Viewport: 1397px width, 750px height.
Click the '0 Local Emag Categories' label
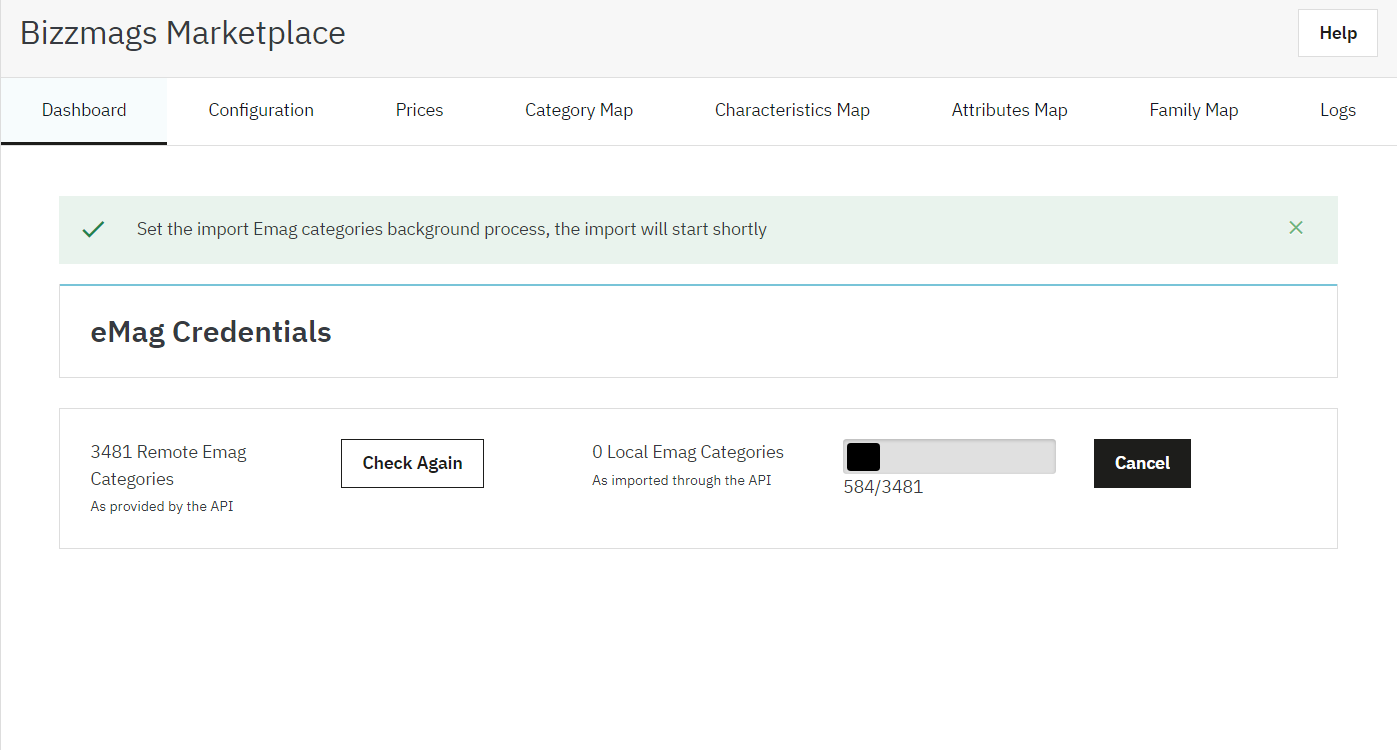[x=688, y=452]
